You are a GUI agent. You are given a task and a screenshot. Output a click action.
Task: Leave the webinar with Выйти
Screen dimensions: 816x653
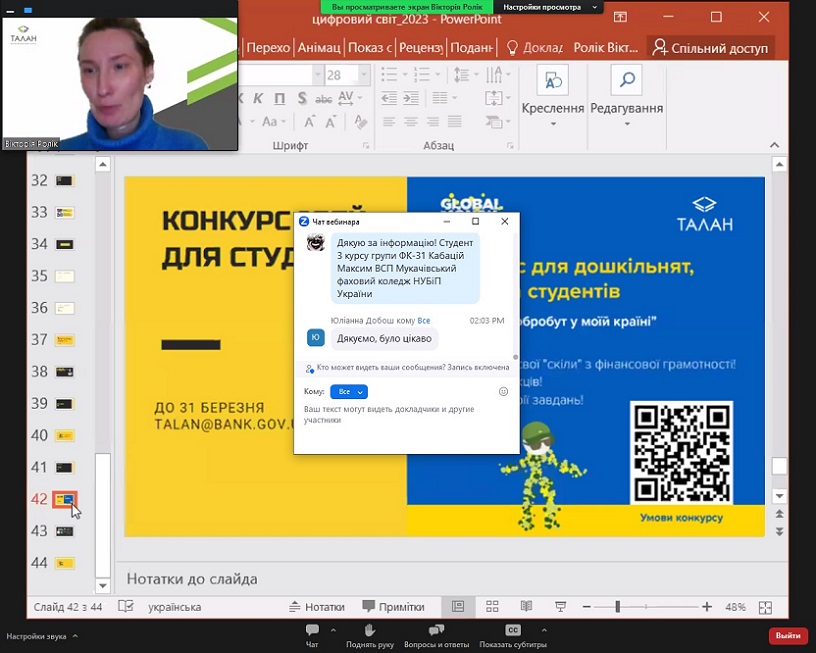(788, 635)
